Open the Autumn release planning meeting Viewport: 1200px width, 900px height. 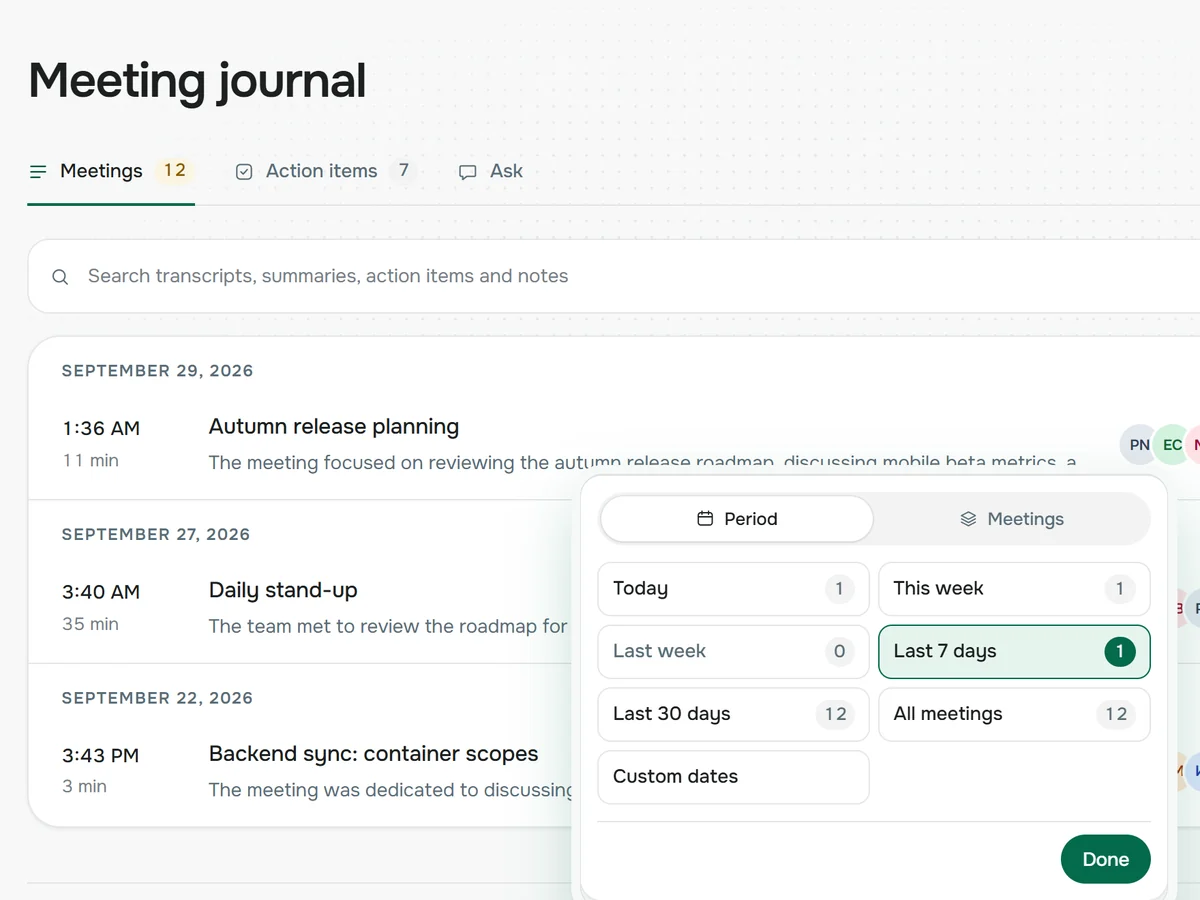(x=334, y=427)
